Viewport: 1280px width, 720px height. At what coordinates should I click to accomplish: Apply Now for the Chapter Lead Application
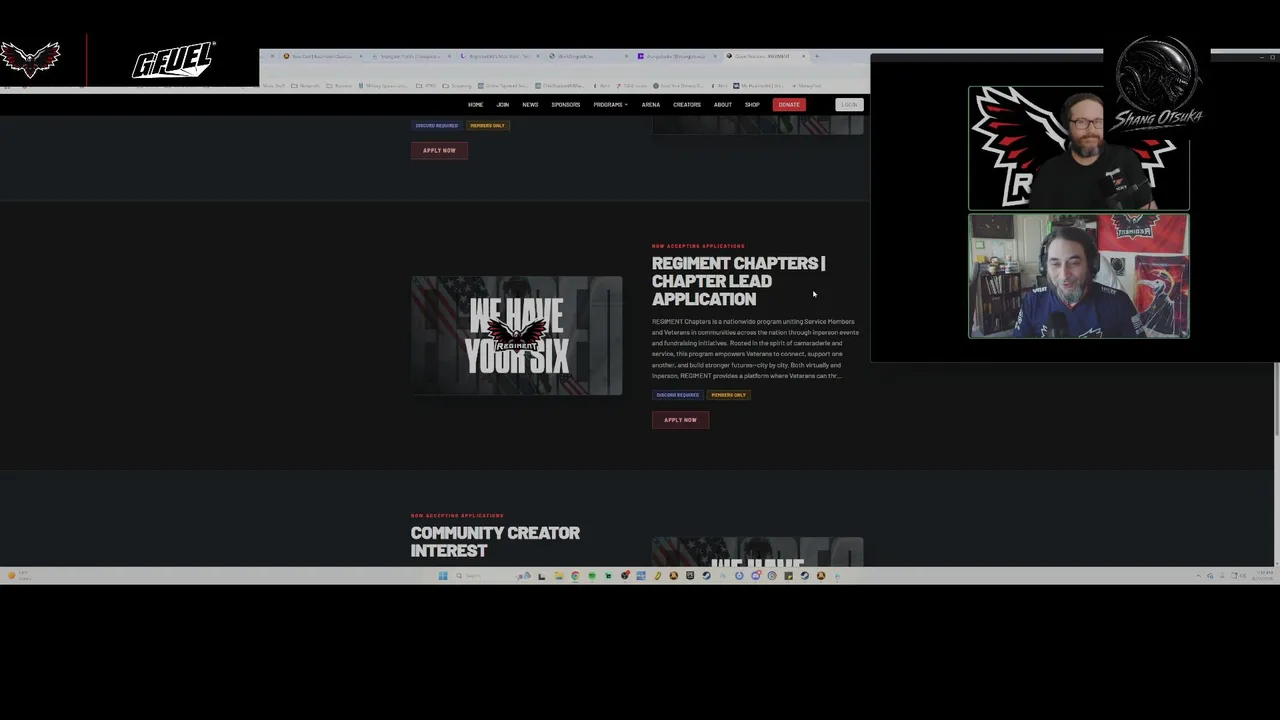pyautogui.click(x=680, y=420)
